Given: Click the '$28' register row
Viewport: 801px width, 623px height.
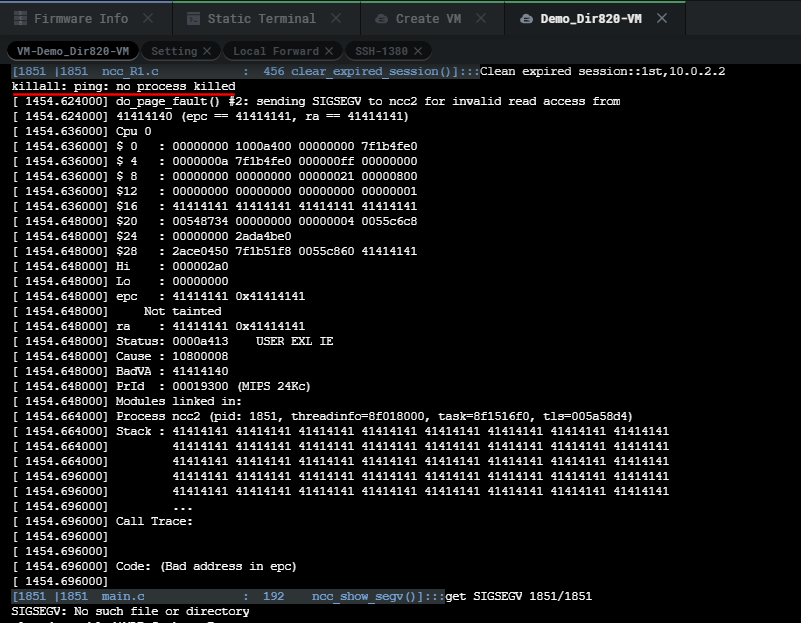Looking at the screenshot, I should [x=215, y=251].
